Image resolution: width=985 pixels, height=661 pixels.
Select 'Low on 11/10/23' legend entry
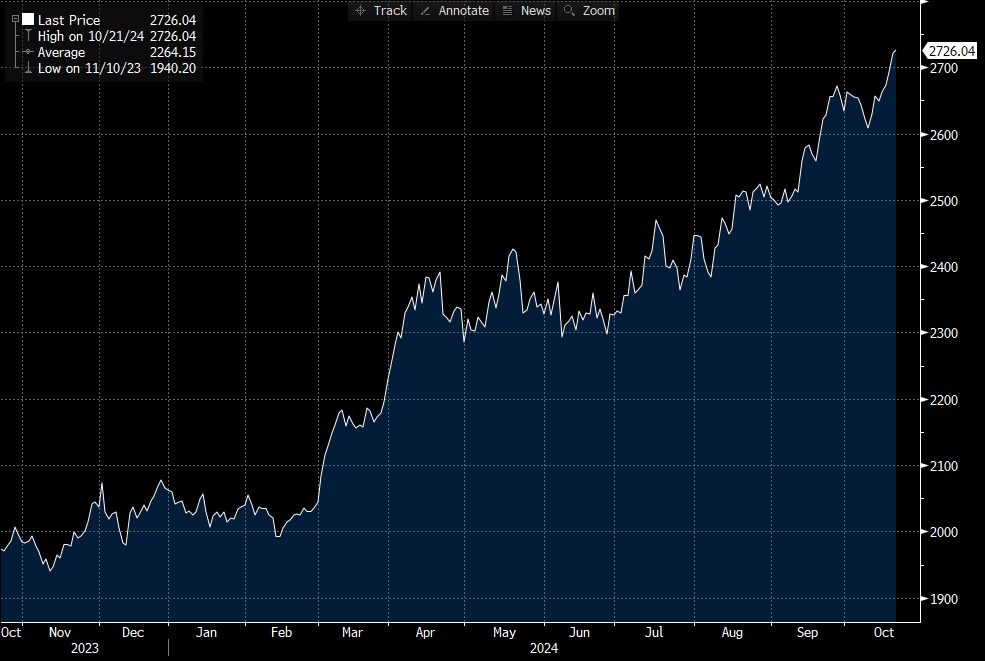[x=89, y=68]
